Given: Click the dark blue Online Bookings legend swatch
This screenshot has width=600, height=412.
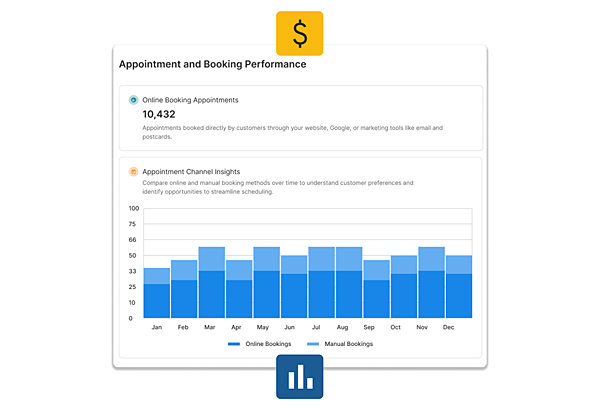Looking at the screenshot, I should pyautogui.click(x=234, y=344).
